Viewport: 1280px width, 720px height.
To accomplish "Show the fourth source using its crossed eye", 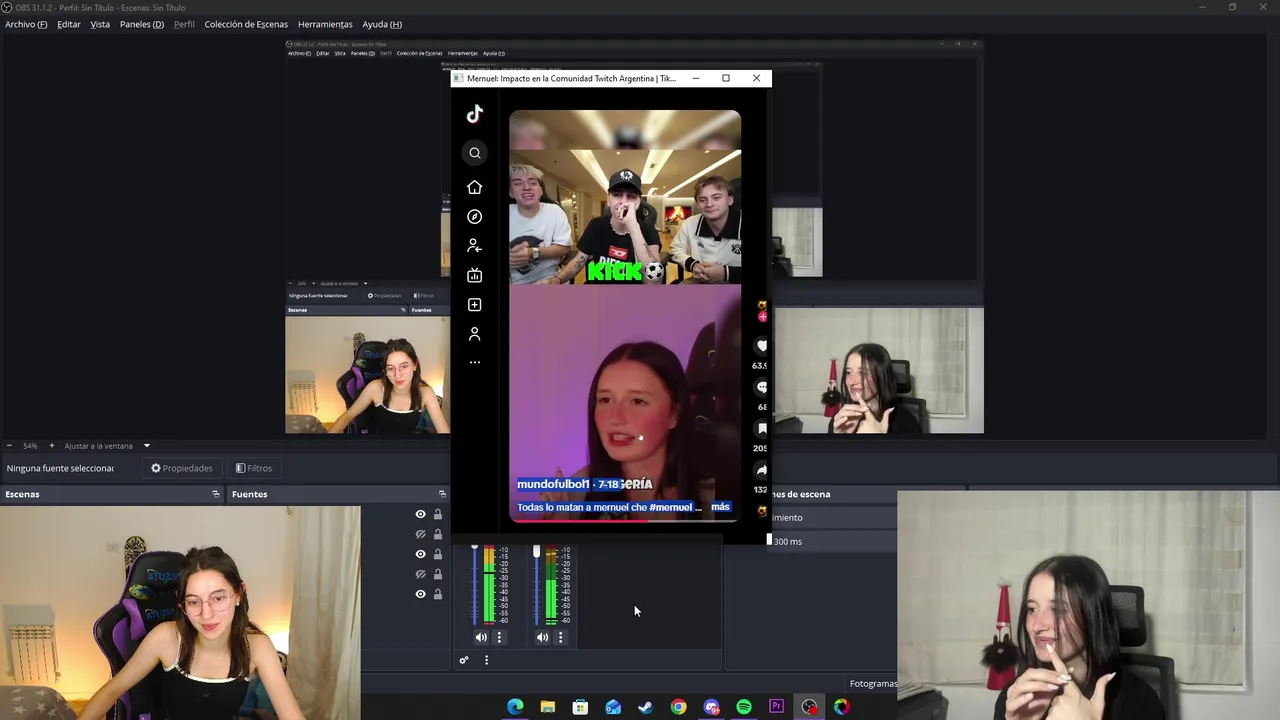I will pyautogui.click(x=421, y=574).
